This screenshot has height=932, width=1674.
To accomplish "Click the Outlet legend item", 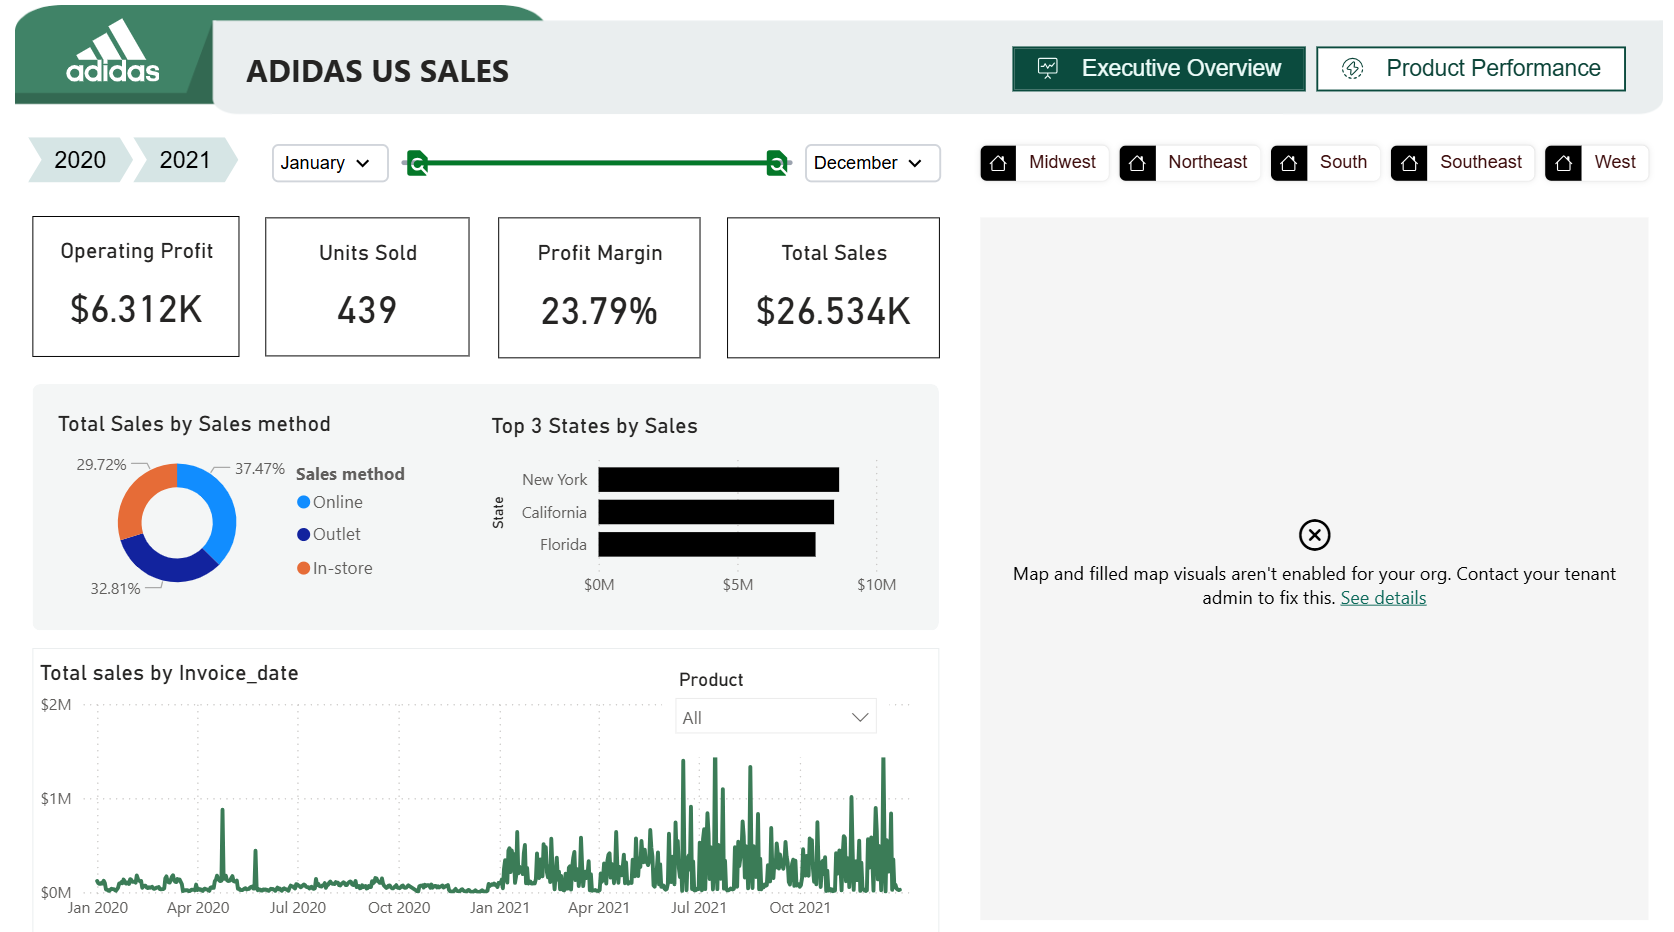I will 329,534.
